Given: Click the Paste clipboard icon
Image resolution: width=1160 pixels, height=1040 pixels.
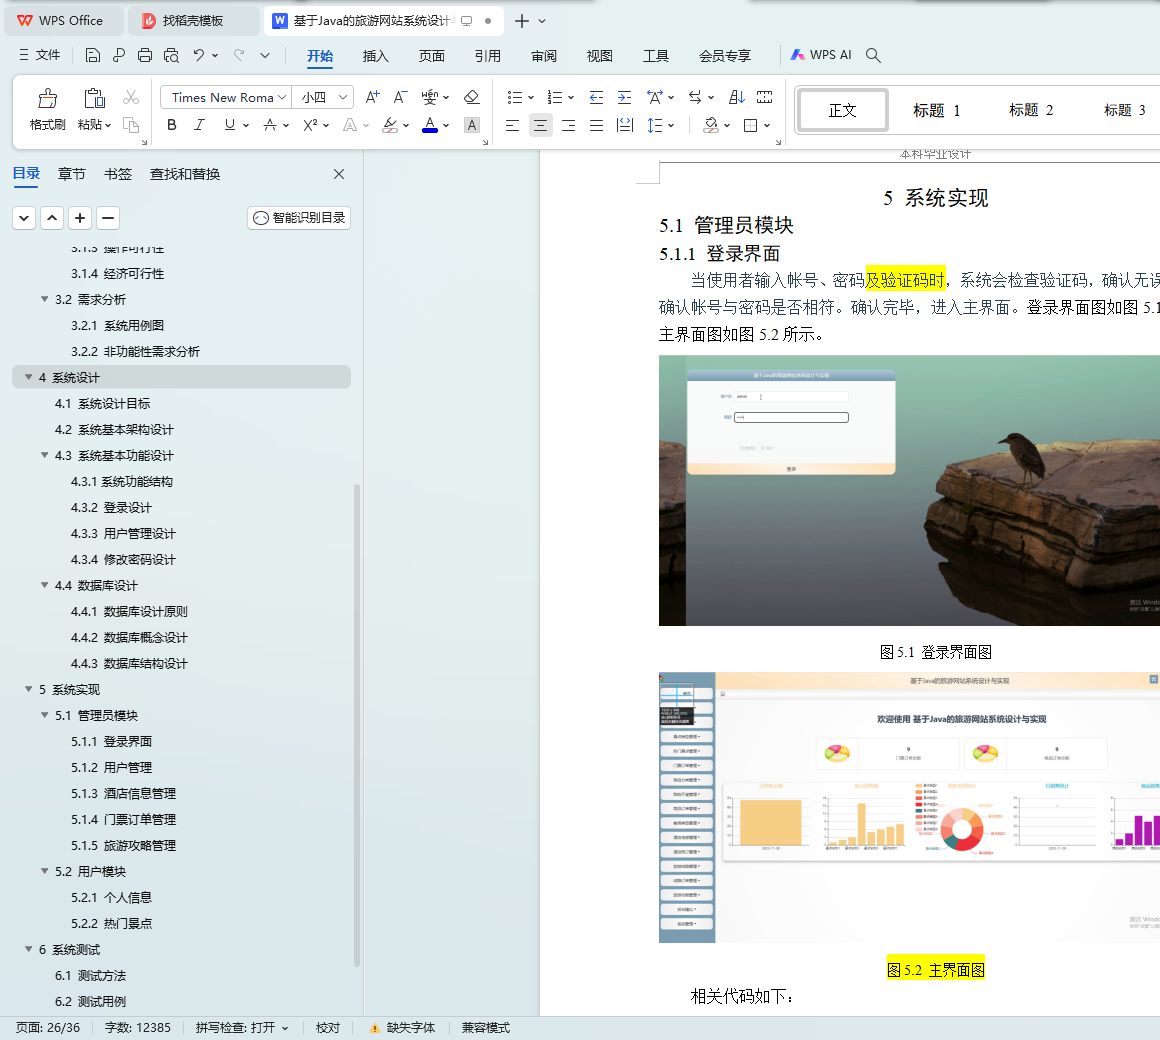Looking at the screenshot, I should tap(94, 98).
